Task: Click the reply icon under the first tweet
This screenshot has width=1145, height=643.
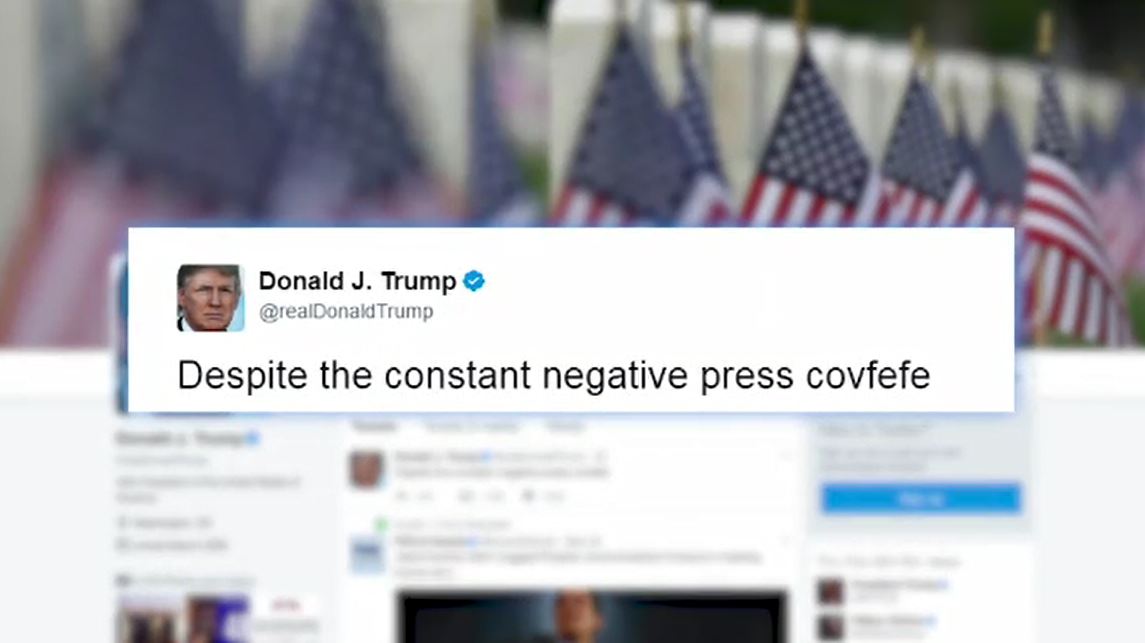Action: pyautogui.click(x=402, y=496)
